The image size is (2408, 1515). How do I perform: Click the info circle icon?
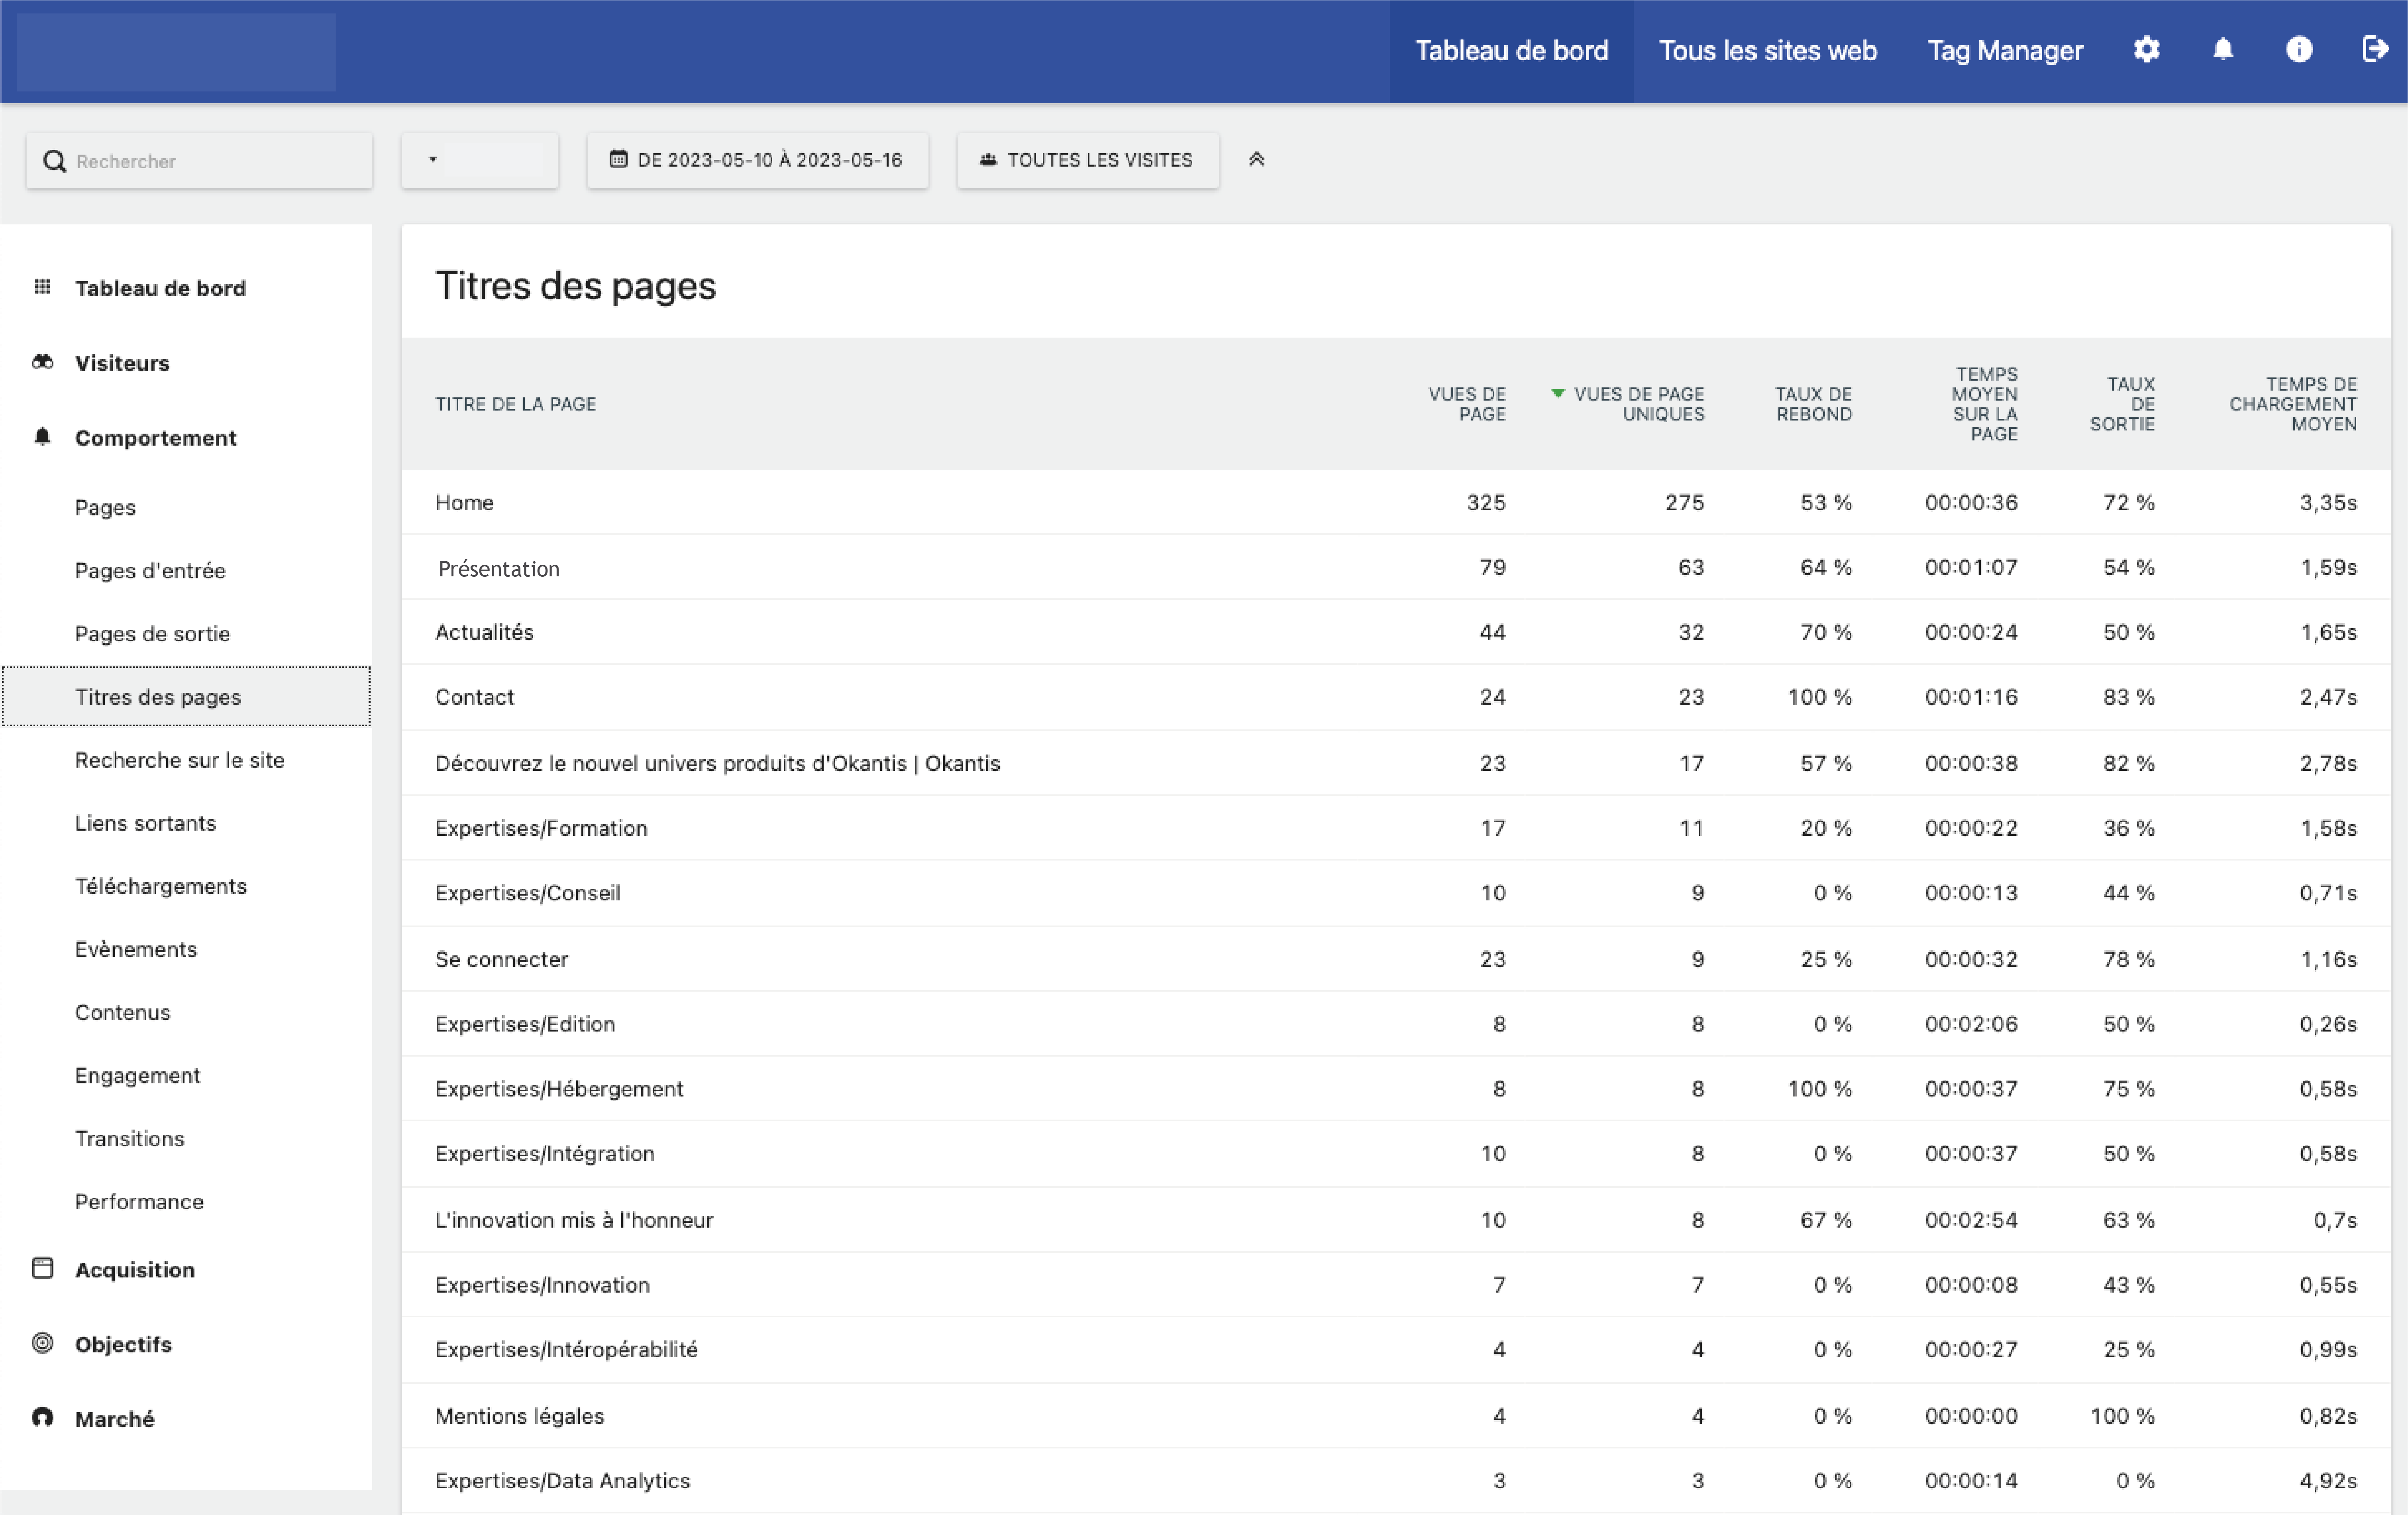[2299, 50]
